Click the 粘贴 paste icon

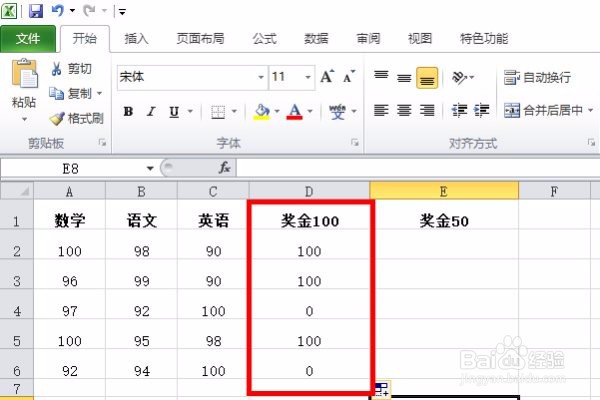click(24, 73)
